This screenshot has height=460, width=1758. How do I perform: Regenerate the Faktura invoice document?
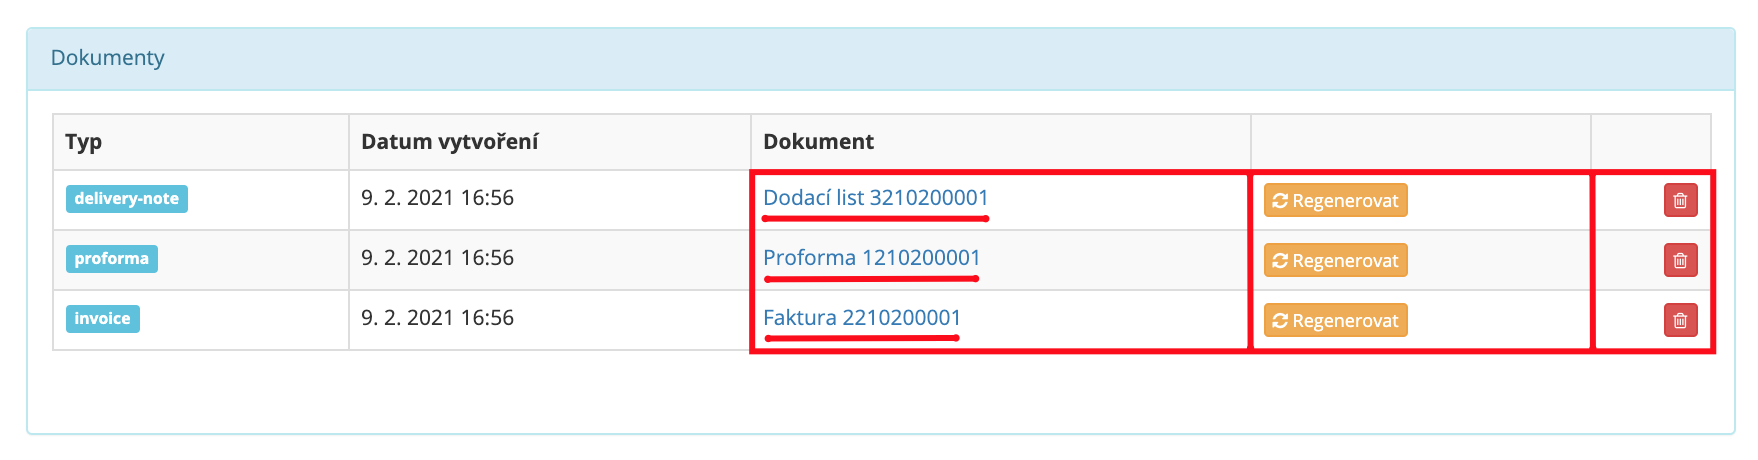(x=1335, y=320)
